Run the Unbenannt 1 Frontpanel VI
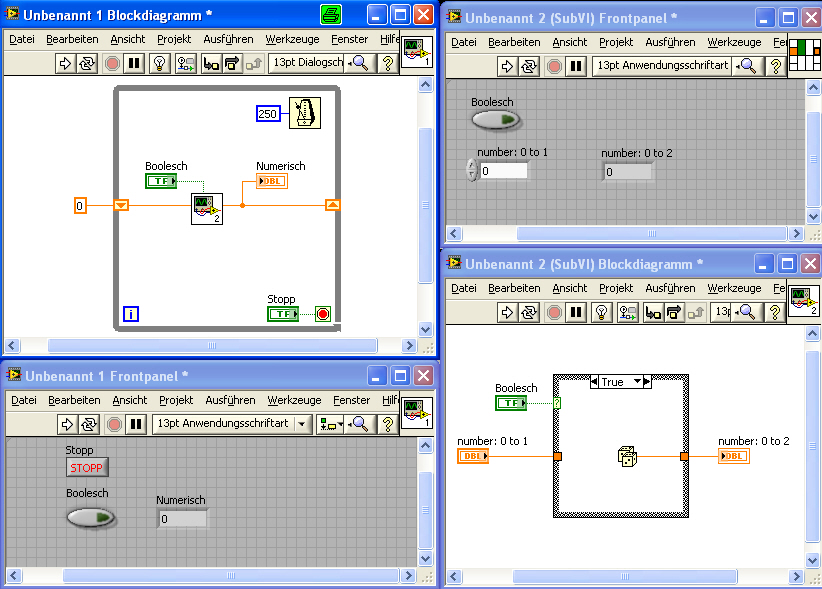Image resolution: width=822 pixels, height=589 pixels. pos(67,424)
